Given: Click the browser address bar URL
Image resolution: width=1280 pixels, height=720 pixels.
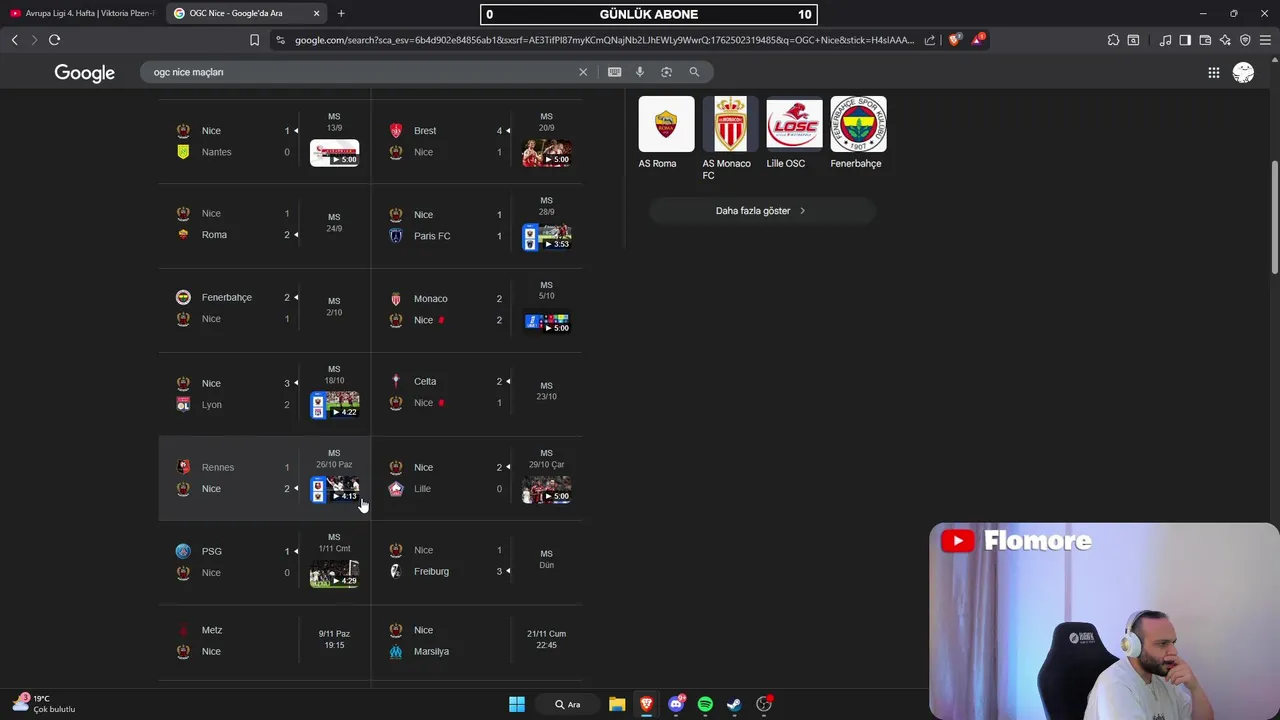Looking at the screenshot, I should (x=604, y=40).
